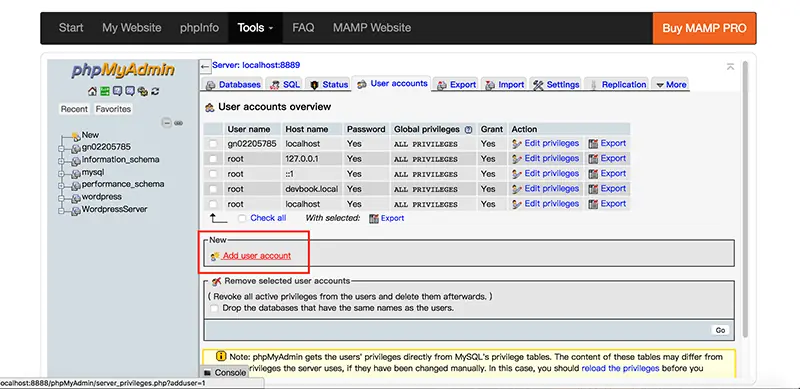Viewport: 800px width, 389px height.
Task: Switch to the SQL tab
Action: [x=285, y=85]
